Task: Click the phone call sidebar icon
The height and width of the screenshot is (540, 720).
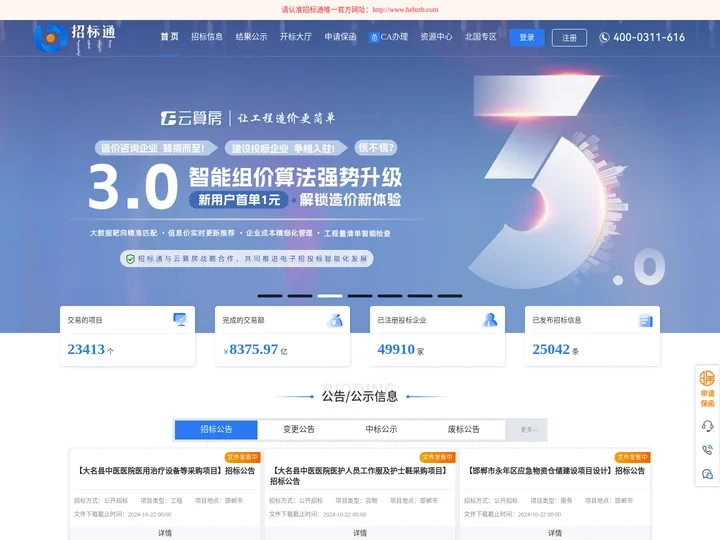Action: click(x=707, y=450)
